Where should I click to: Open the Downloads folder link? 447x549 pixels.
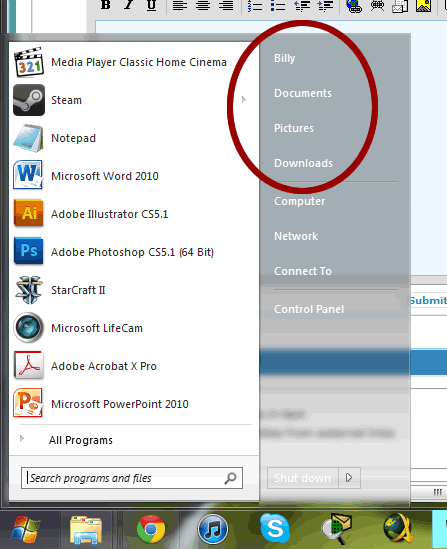click(303, 163)
